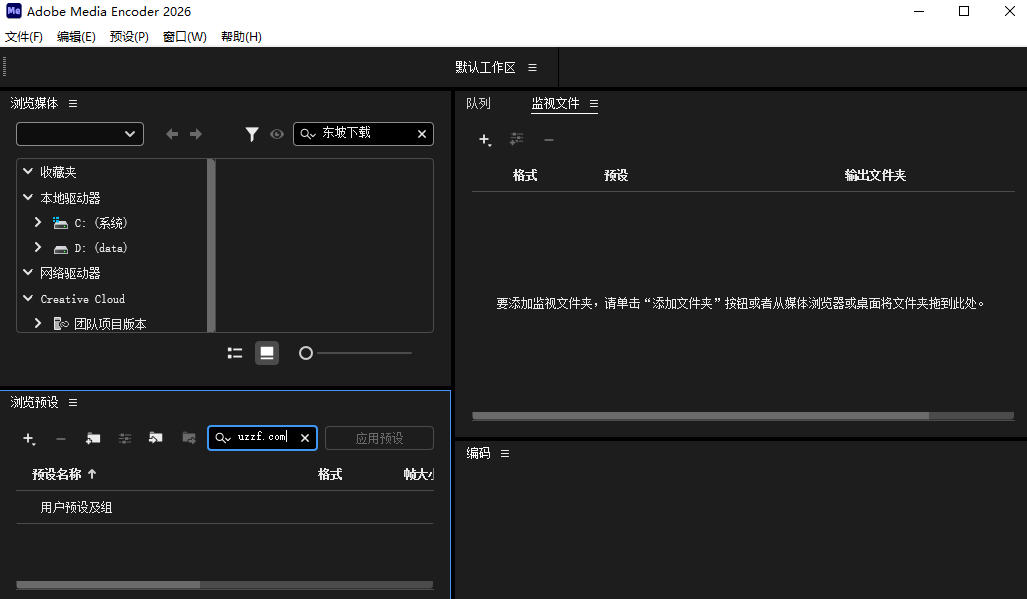Click the watch folders horizontal scrollbar
This screenshot has width=1027, height=599.
743,416
